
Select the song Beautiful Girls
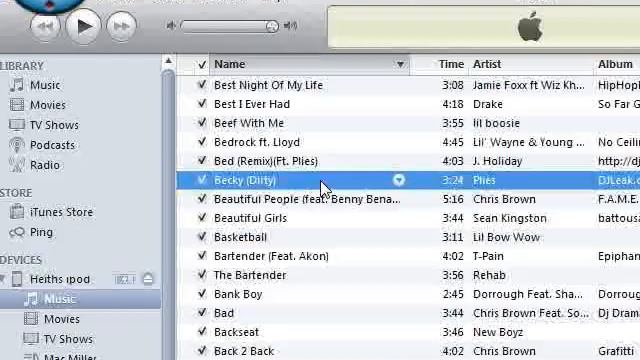click(x=250, y=218)
